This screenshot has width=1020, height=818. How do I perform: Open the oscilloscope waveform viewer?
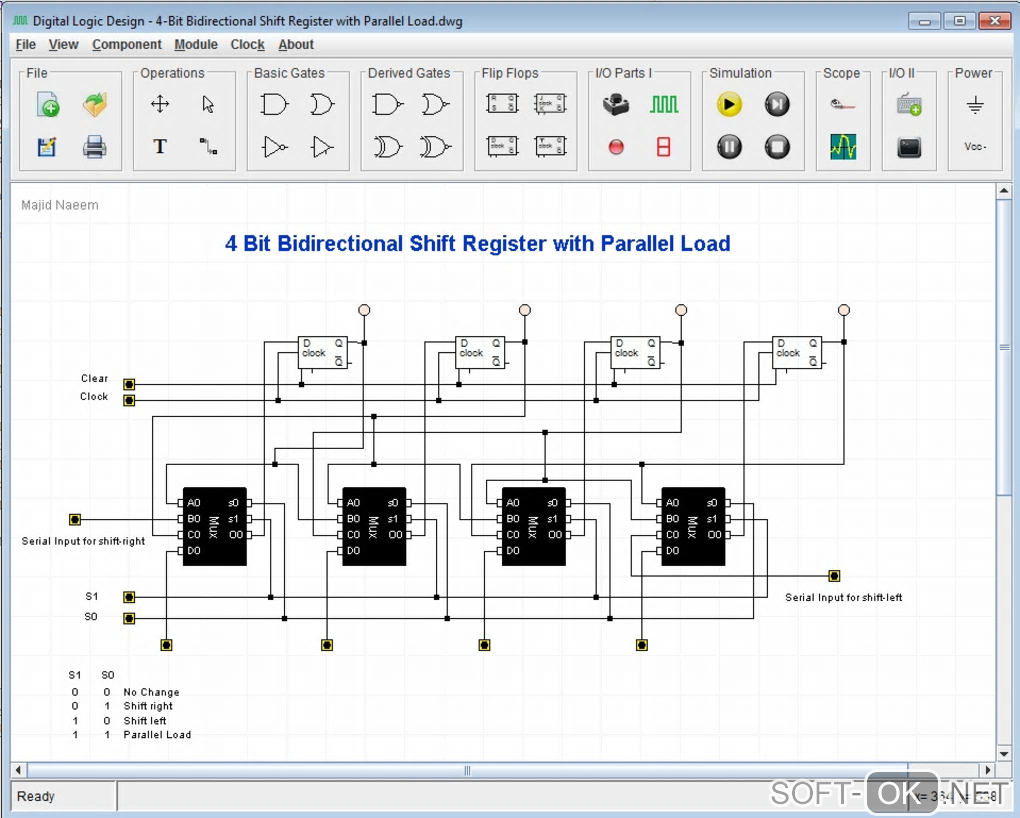[x=843, y=147]
